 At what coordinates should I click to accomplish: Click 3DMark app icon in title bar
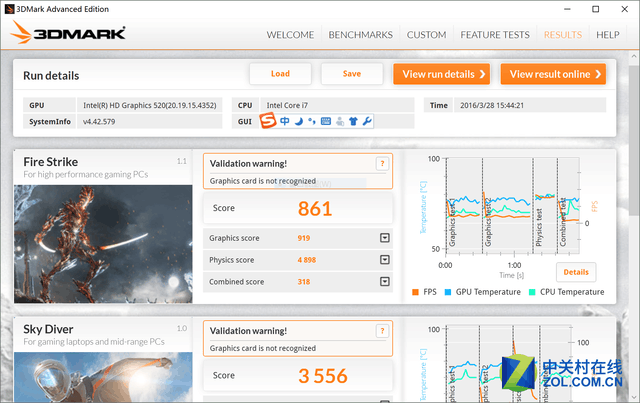point(9,9)
